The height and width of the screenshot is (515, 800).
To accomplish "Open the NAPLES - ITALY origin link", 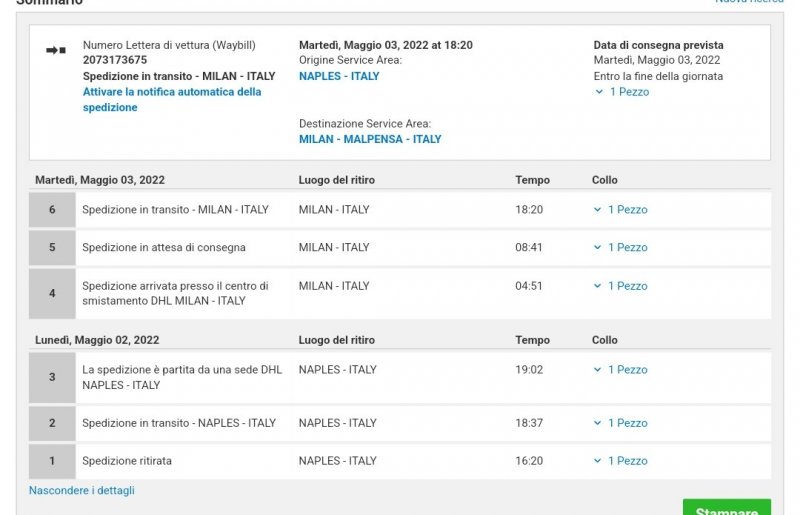I will pyautogui.click(x=339, y=76).
